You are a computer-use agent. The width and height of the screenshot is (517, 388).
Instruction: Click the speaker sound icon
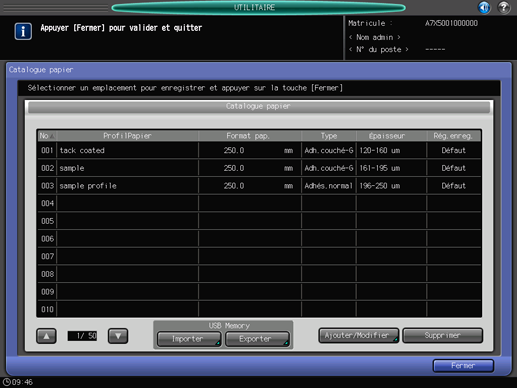click(484, 7)
